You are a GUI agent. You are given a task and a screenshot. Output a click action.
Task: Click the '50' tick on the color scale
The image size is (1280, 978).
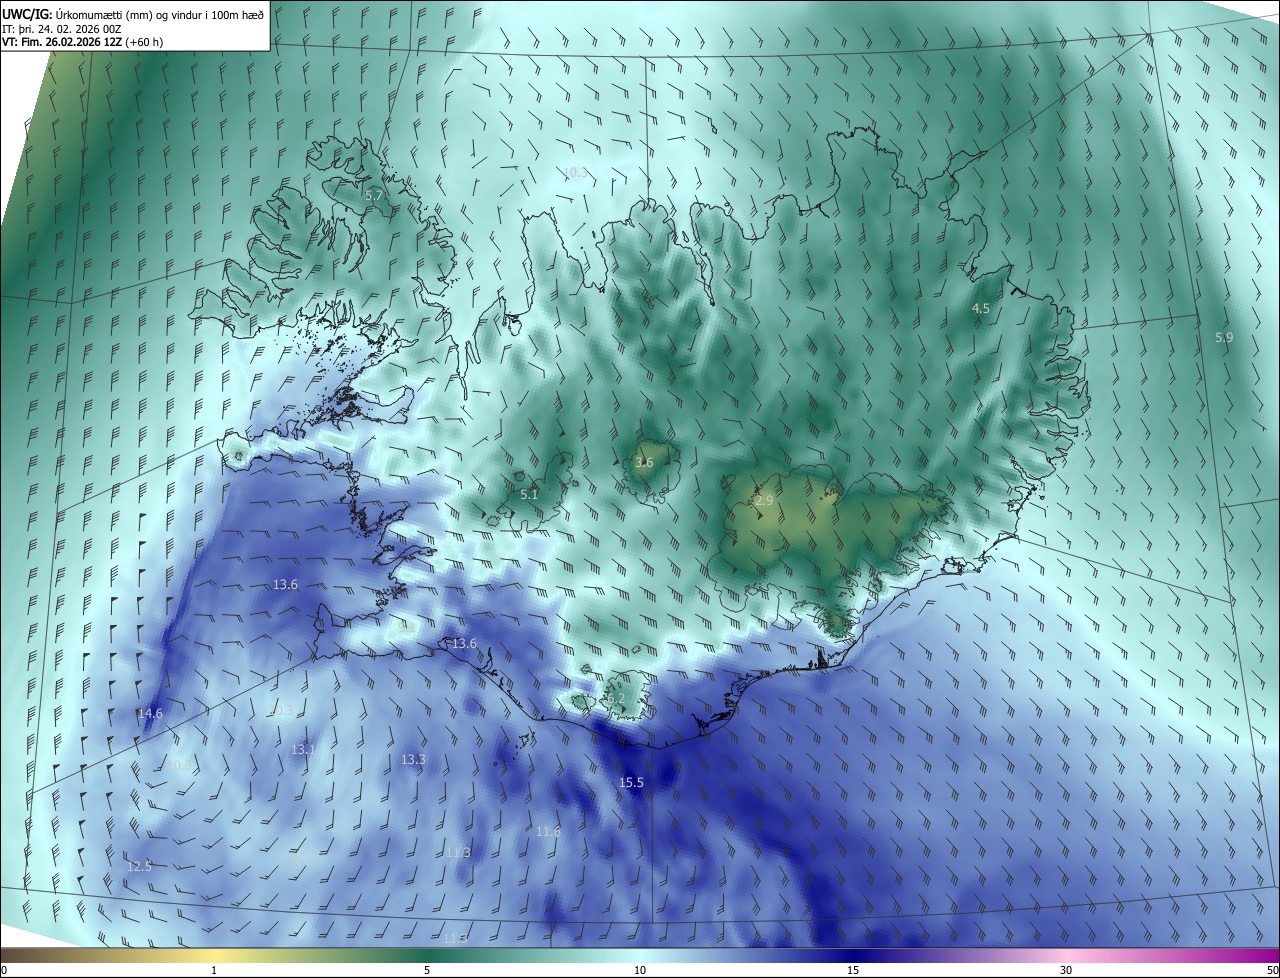point(1272,970)
